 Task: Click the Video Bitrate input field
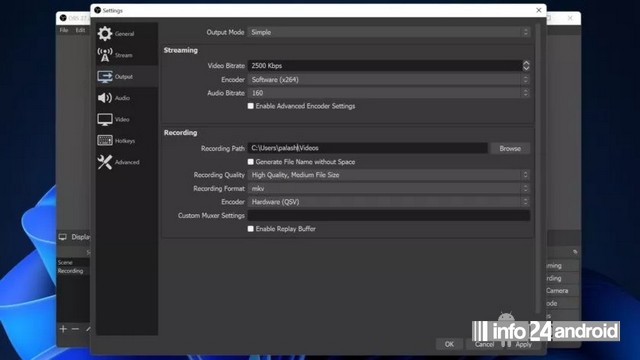[385, 66]
